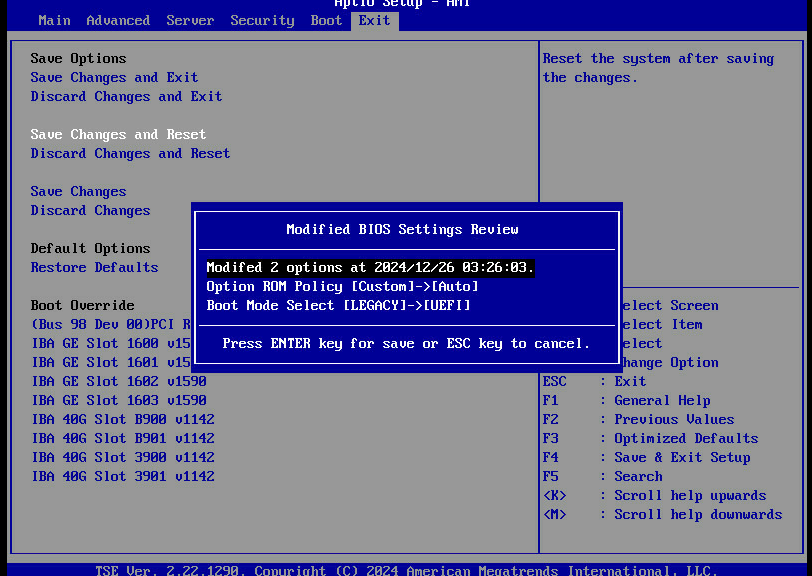Click the Boot Override heading

[82, 306]
